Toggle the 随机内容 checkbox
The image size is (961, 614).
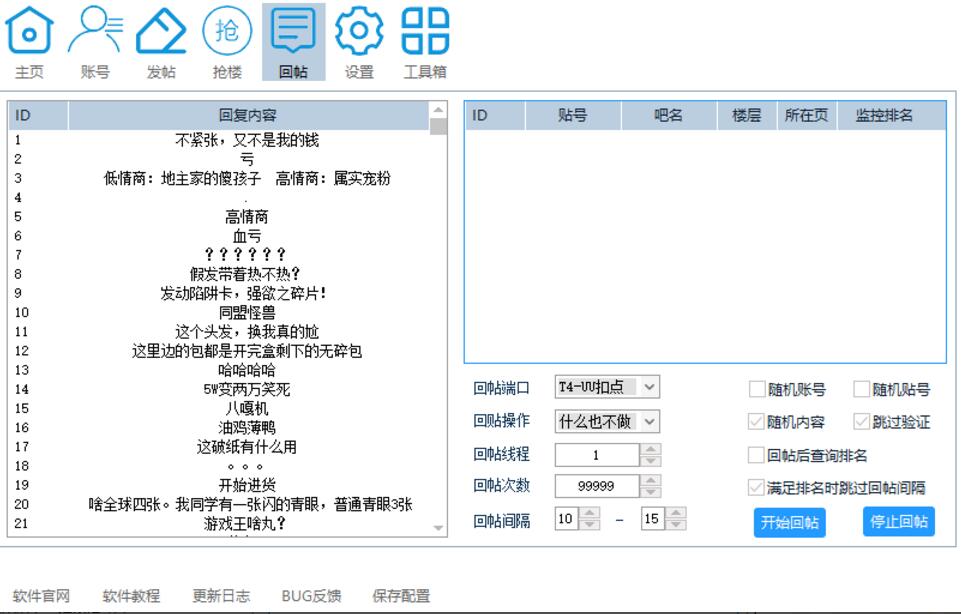point(756,422)
